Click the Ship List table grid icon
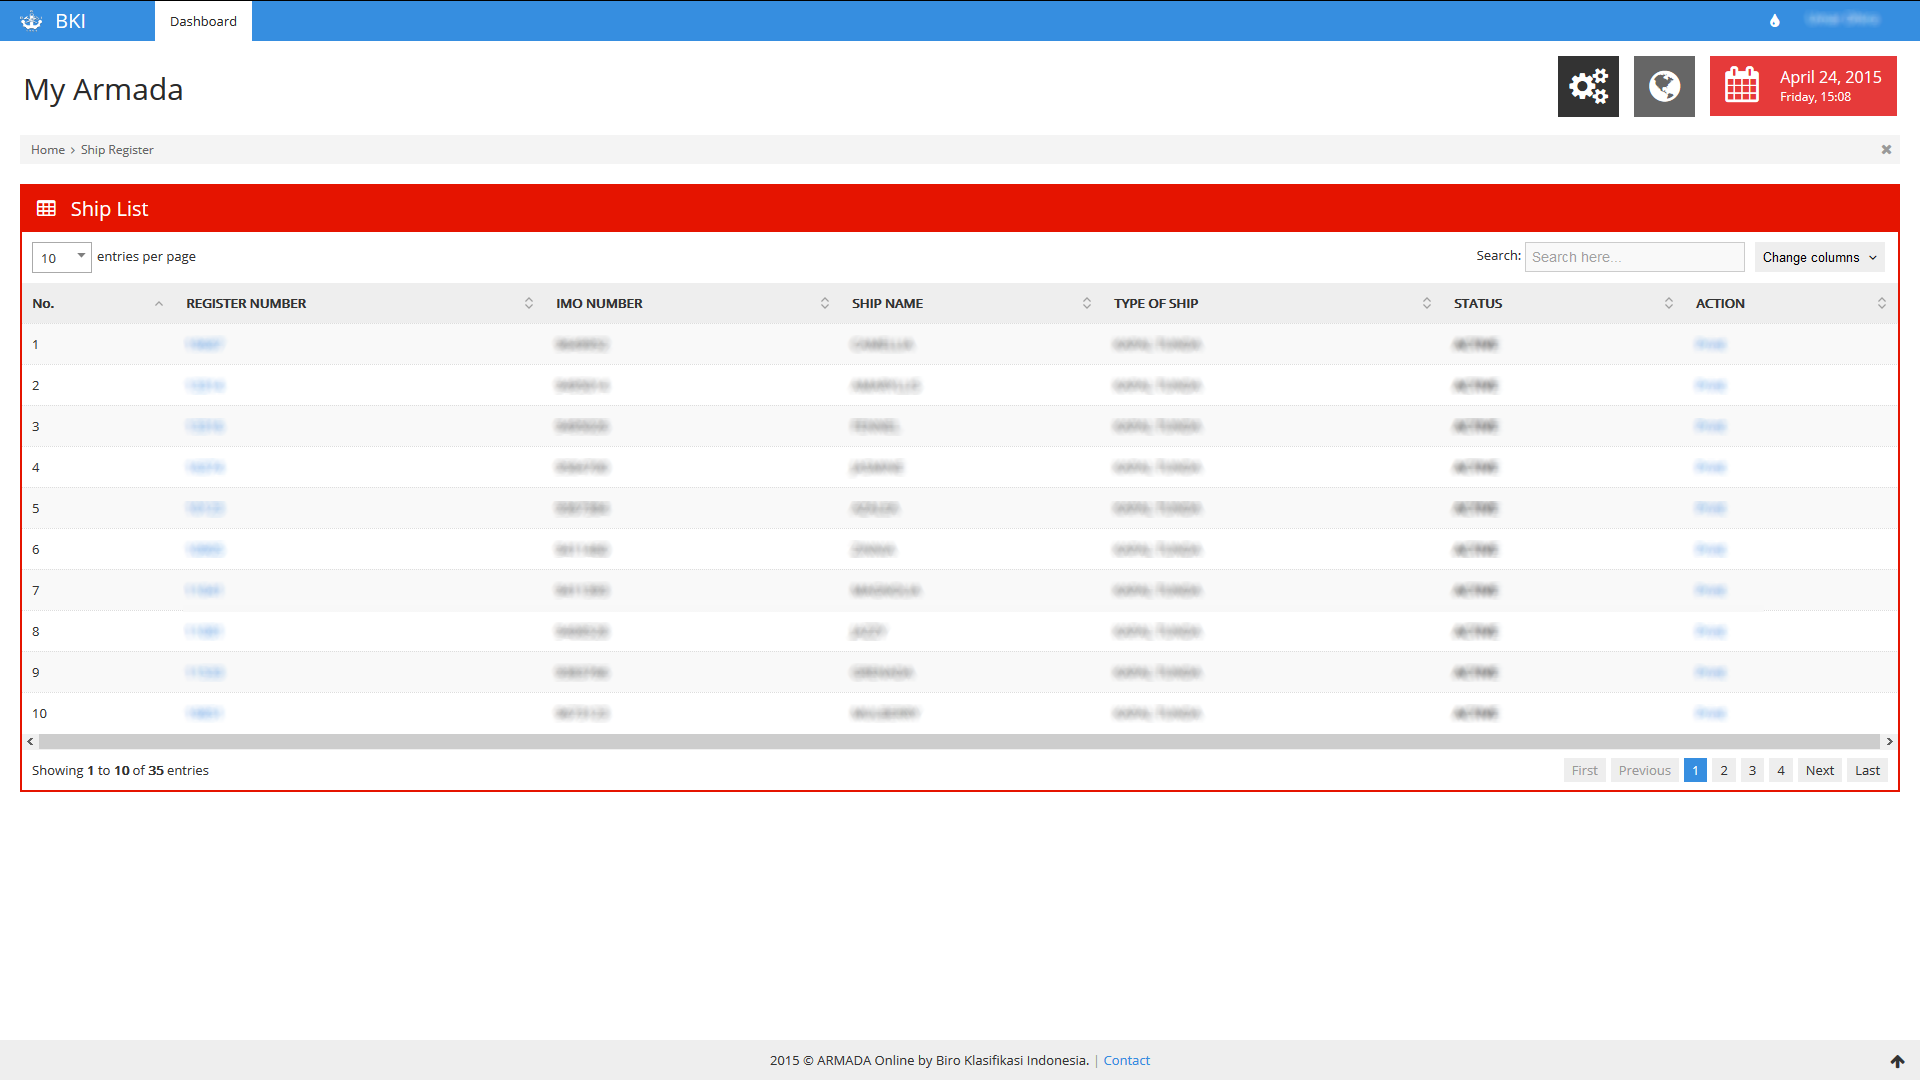 [46, 209]
